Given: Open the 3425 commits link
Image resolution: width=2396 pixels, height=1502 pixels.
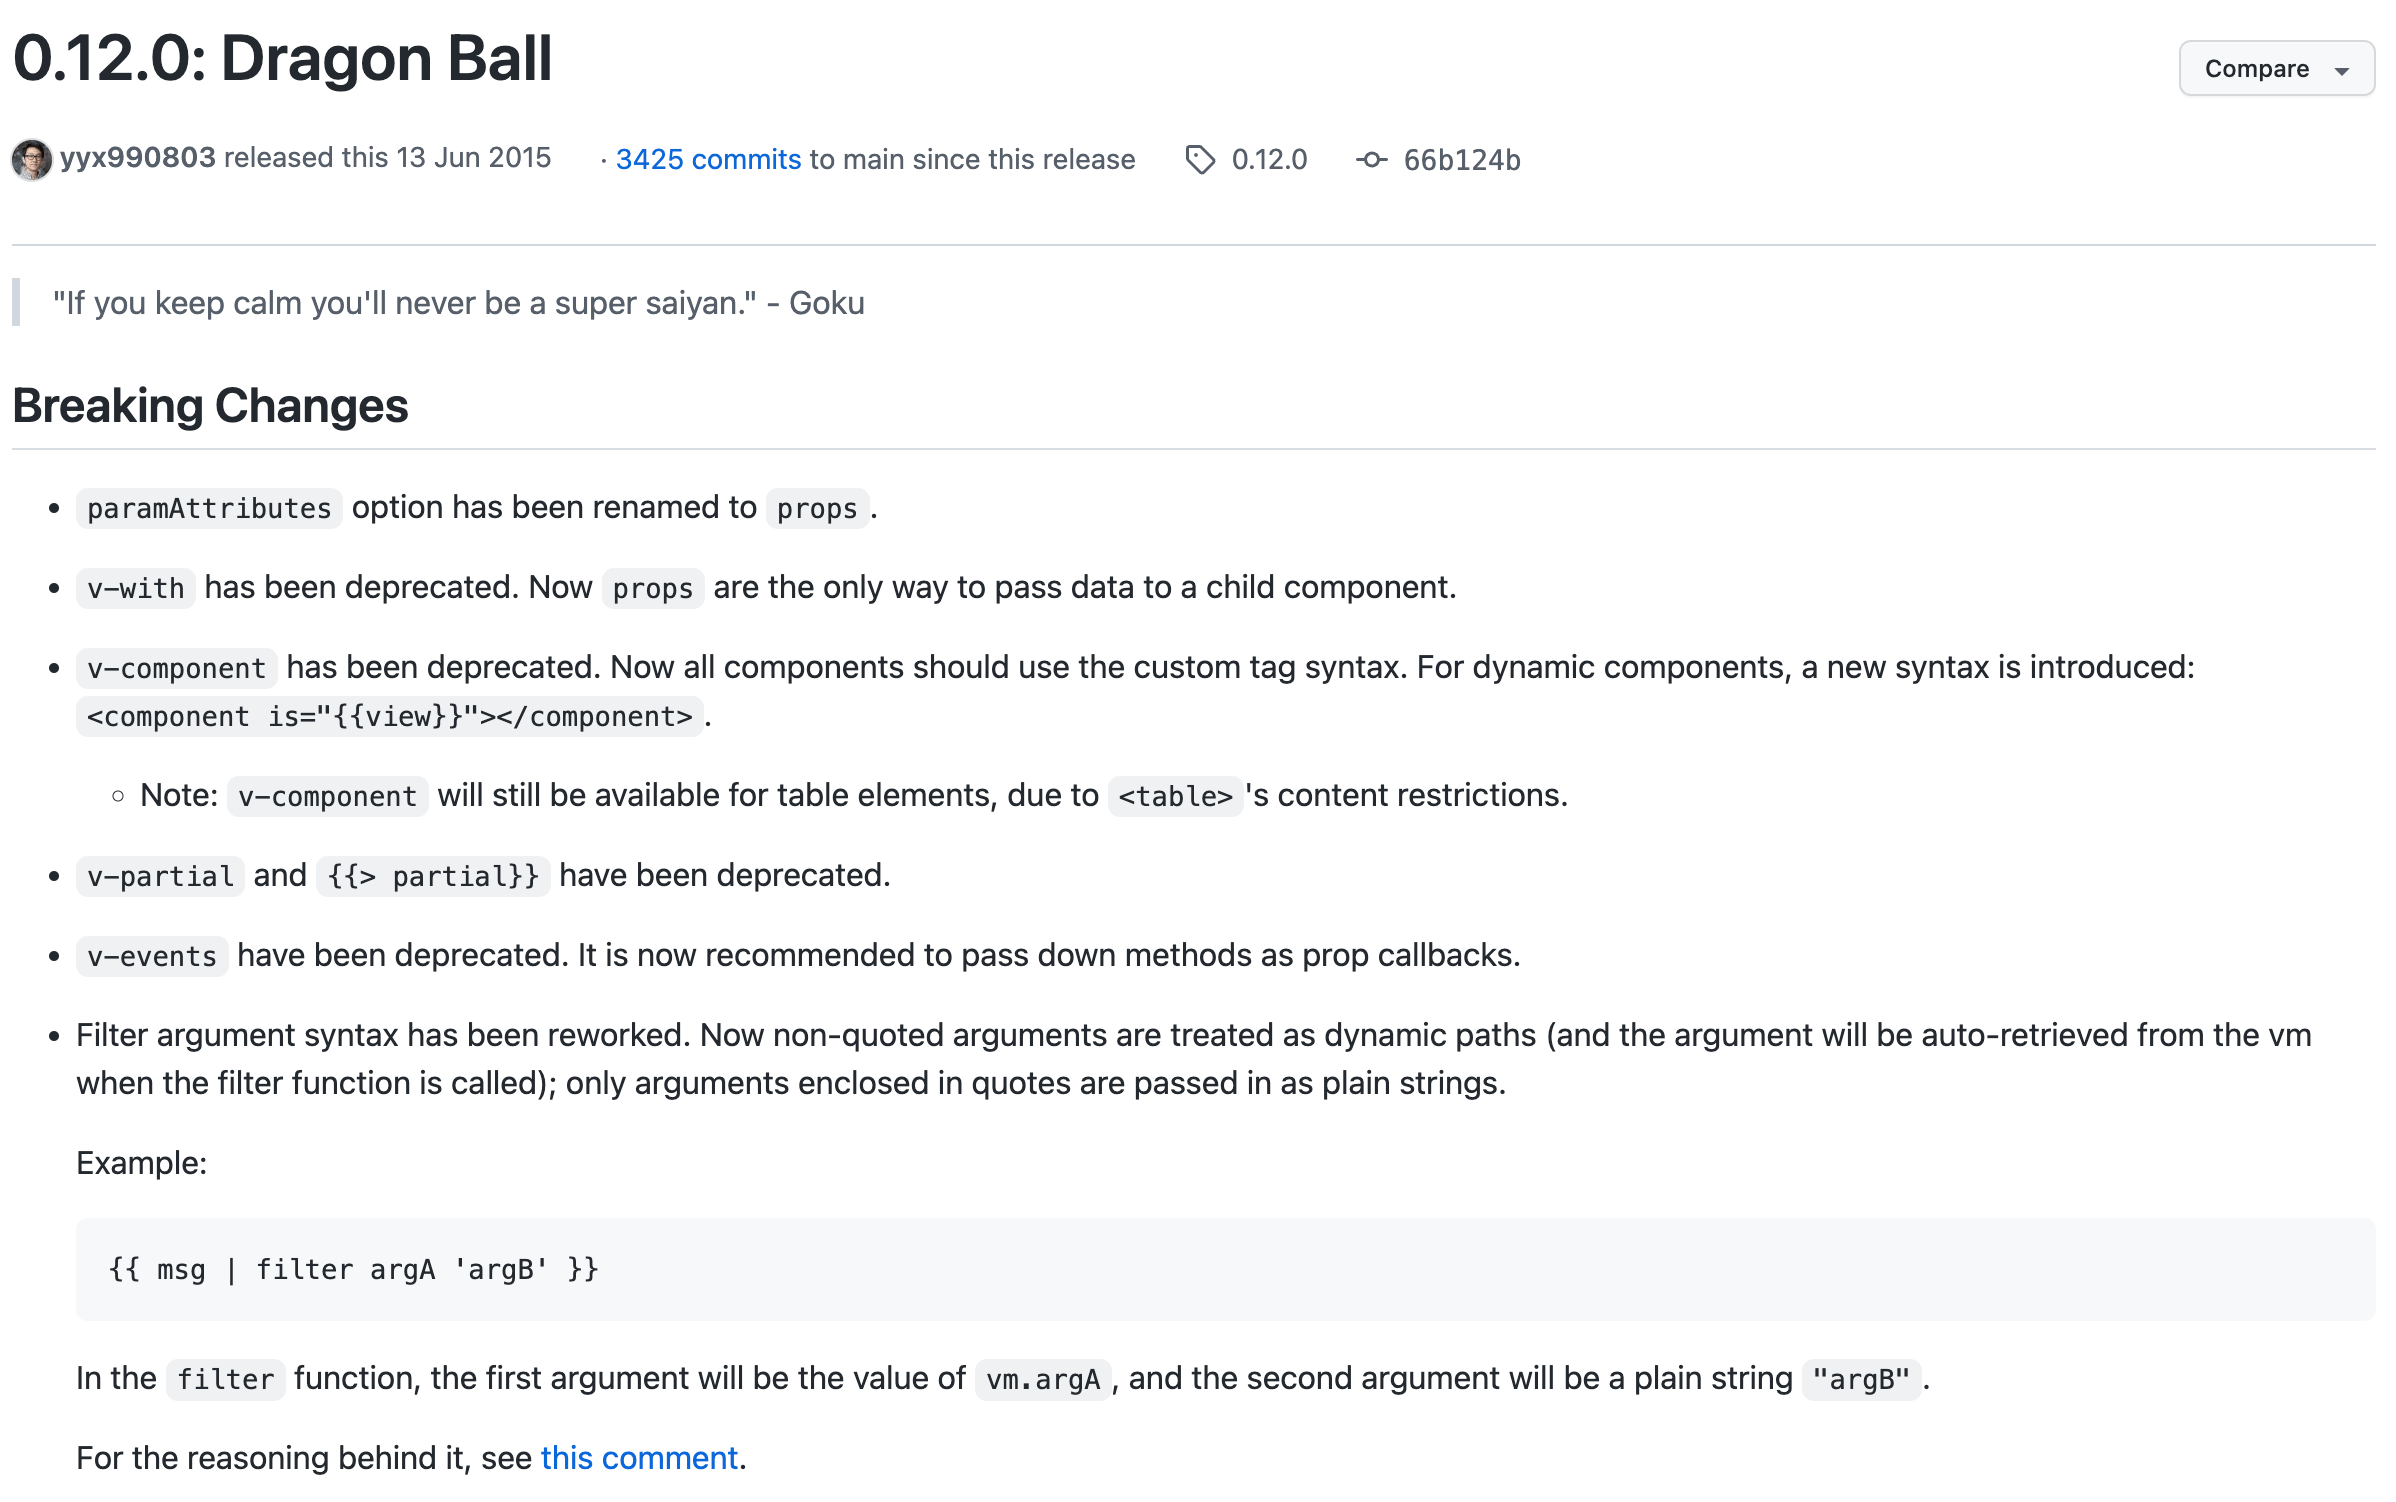Looking at the screenshot, I should tap(707, 160).
